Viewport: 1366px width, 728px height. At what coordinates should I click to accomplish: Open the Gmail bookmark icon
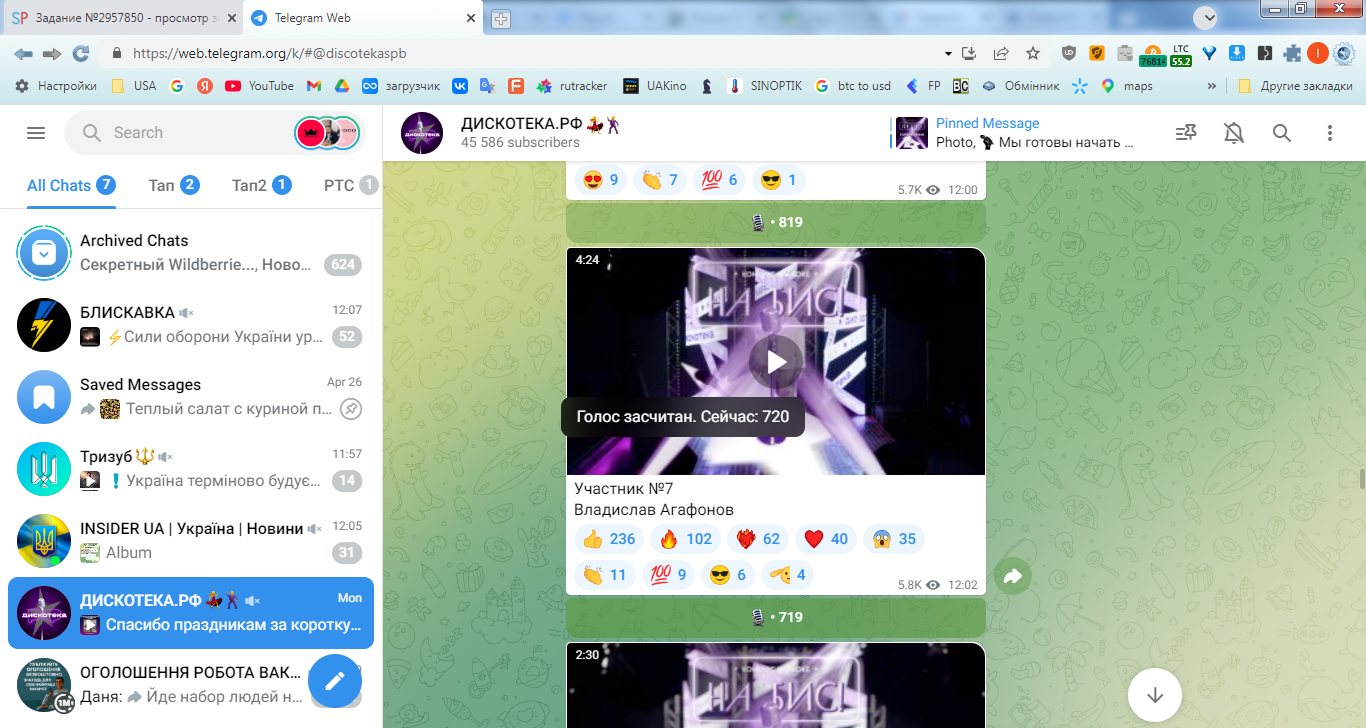coord(313,86)
